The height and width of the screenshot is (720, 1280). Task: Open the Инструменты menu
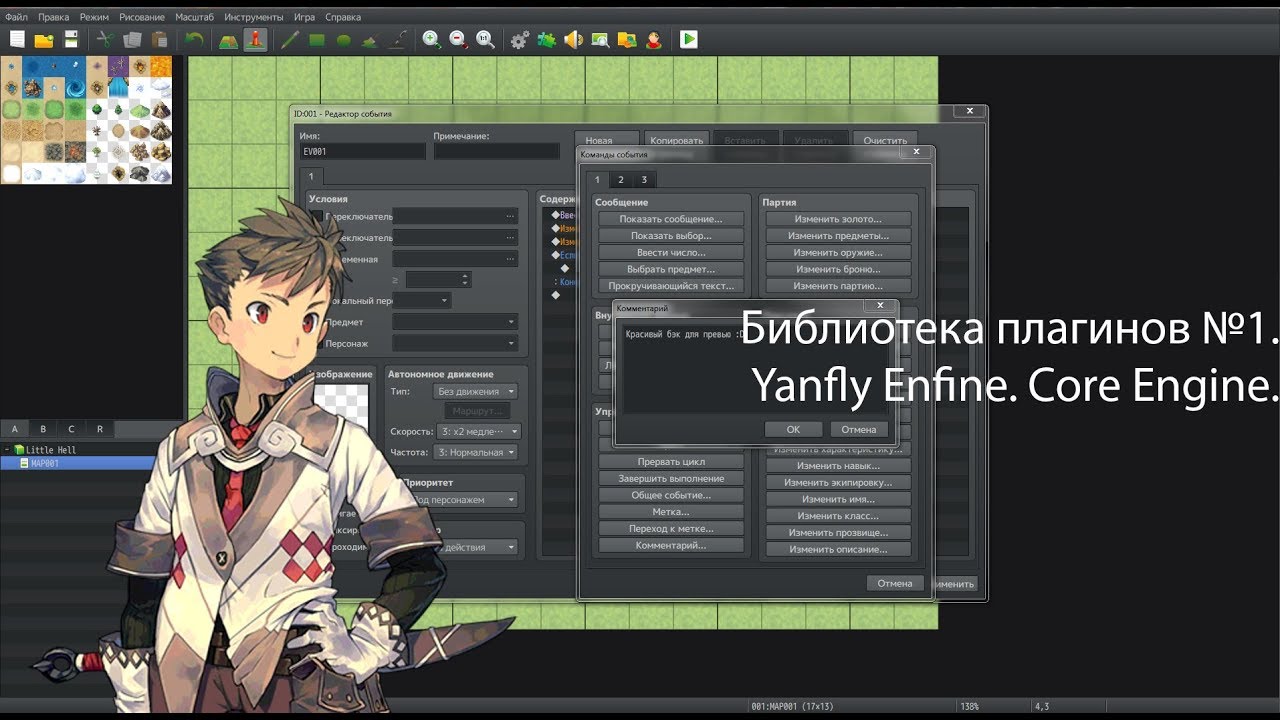[x=254, y=17]
